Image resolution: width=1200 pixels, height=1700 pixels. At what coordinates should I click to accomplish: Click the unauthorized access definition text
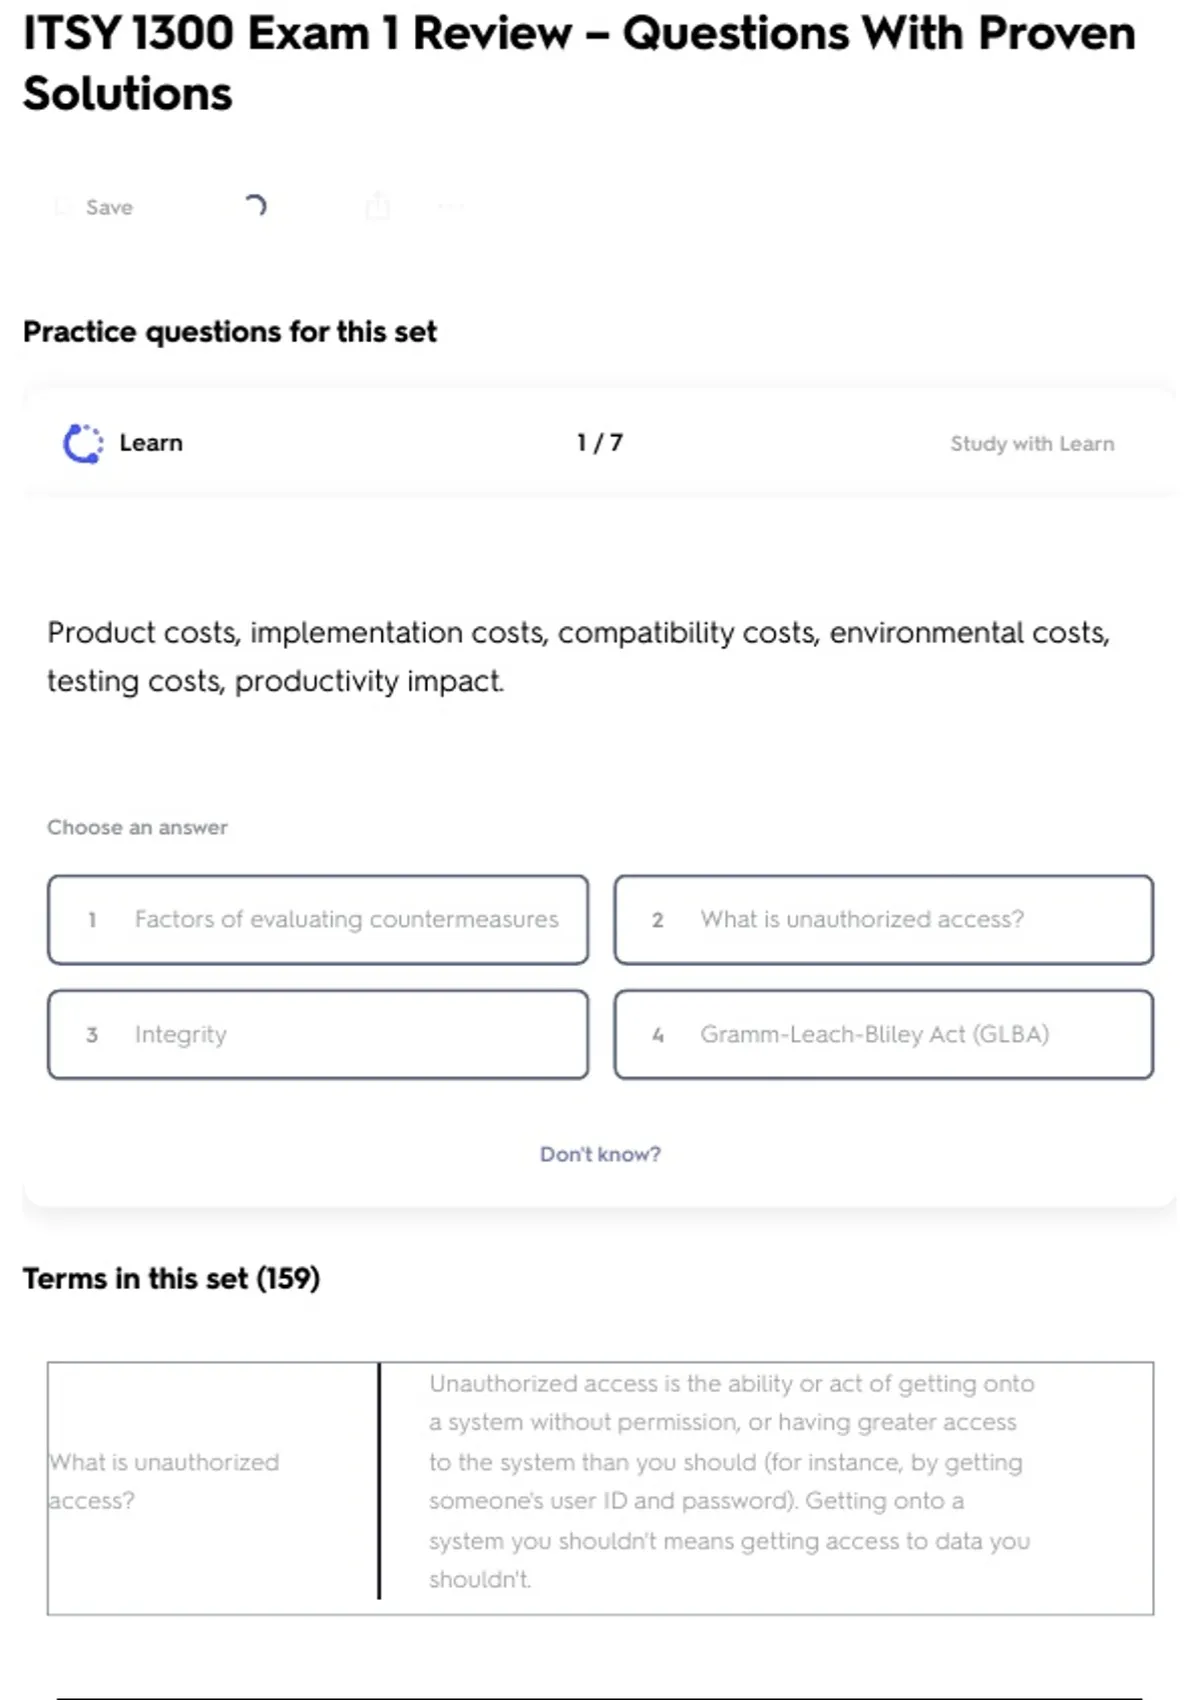[731, 1481]
